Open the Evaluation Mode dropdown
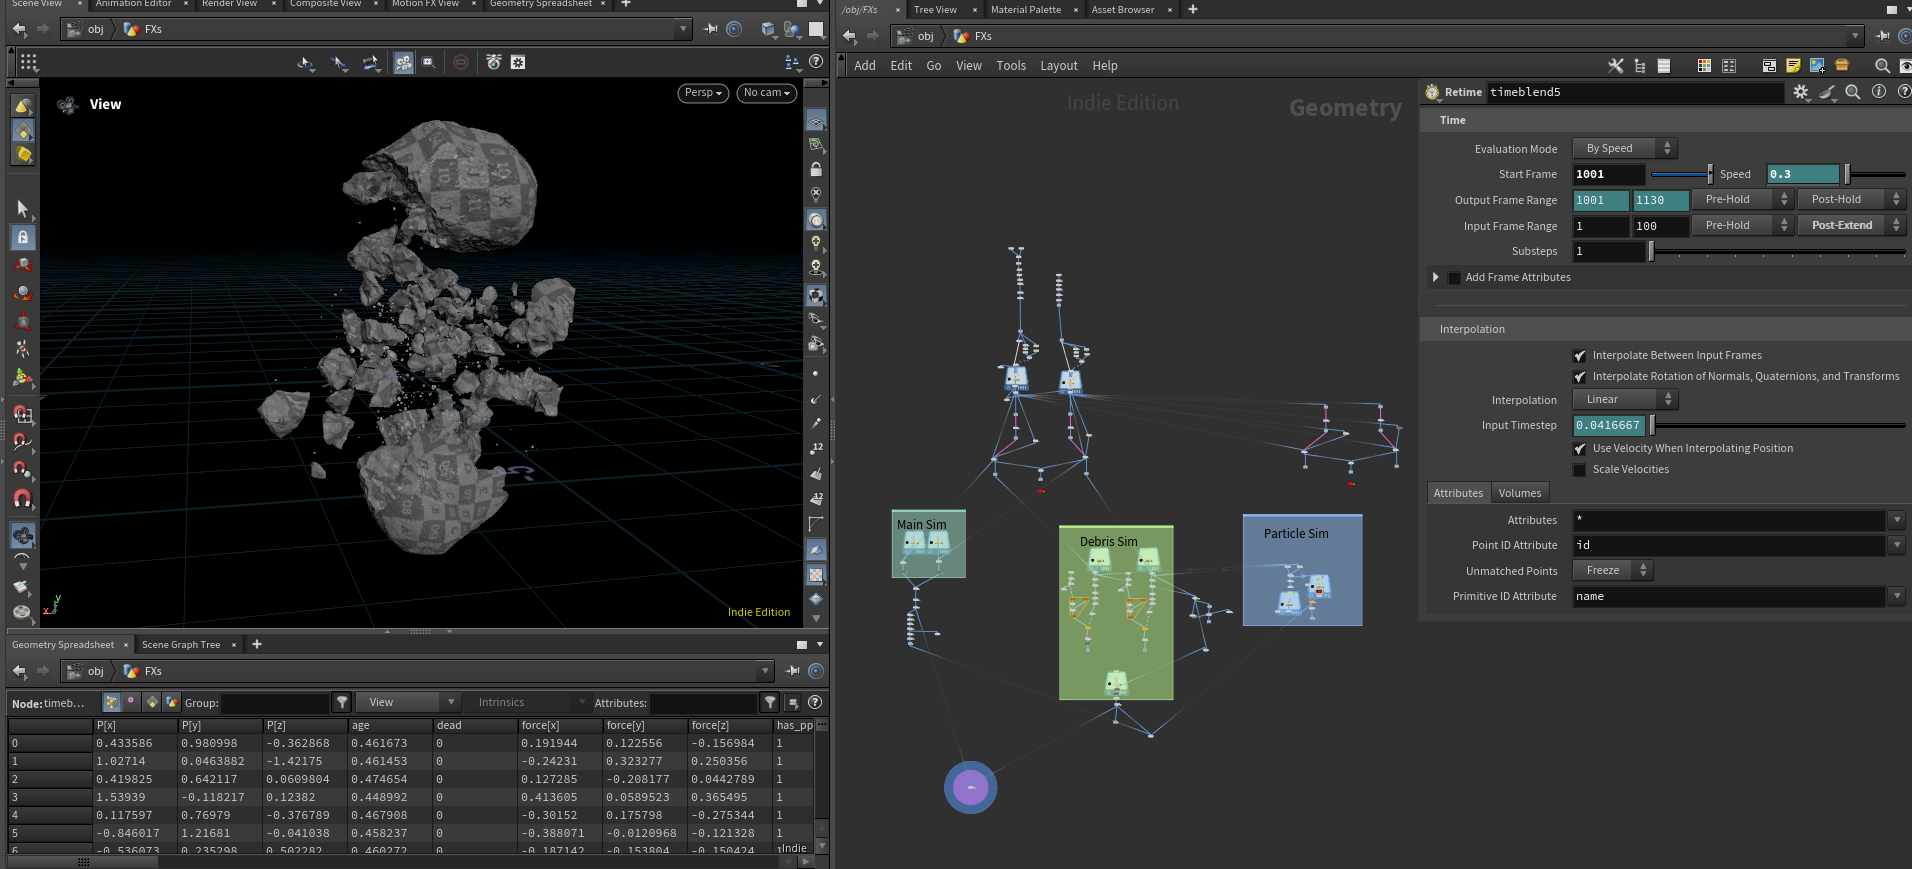The width and height of the screenshot is (1912, 869). pos(1625,148)
